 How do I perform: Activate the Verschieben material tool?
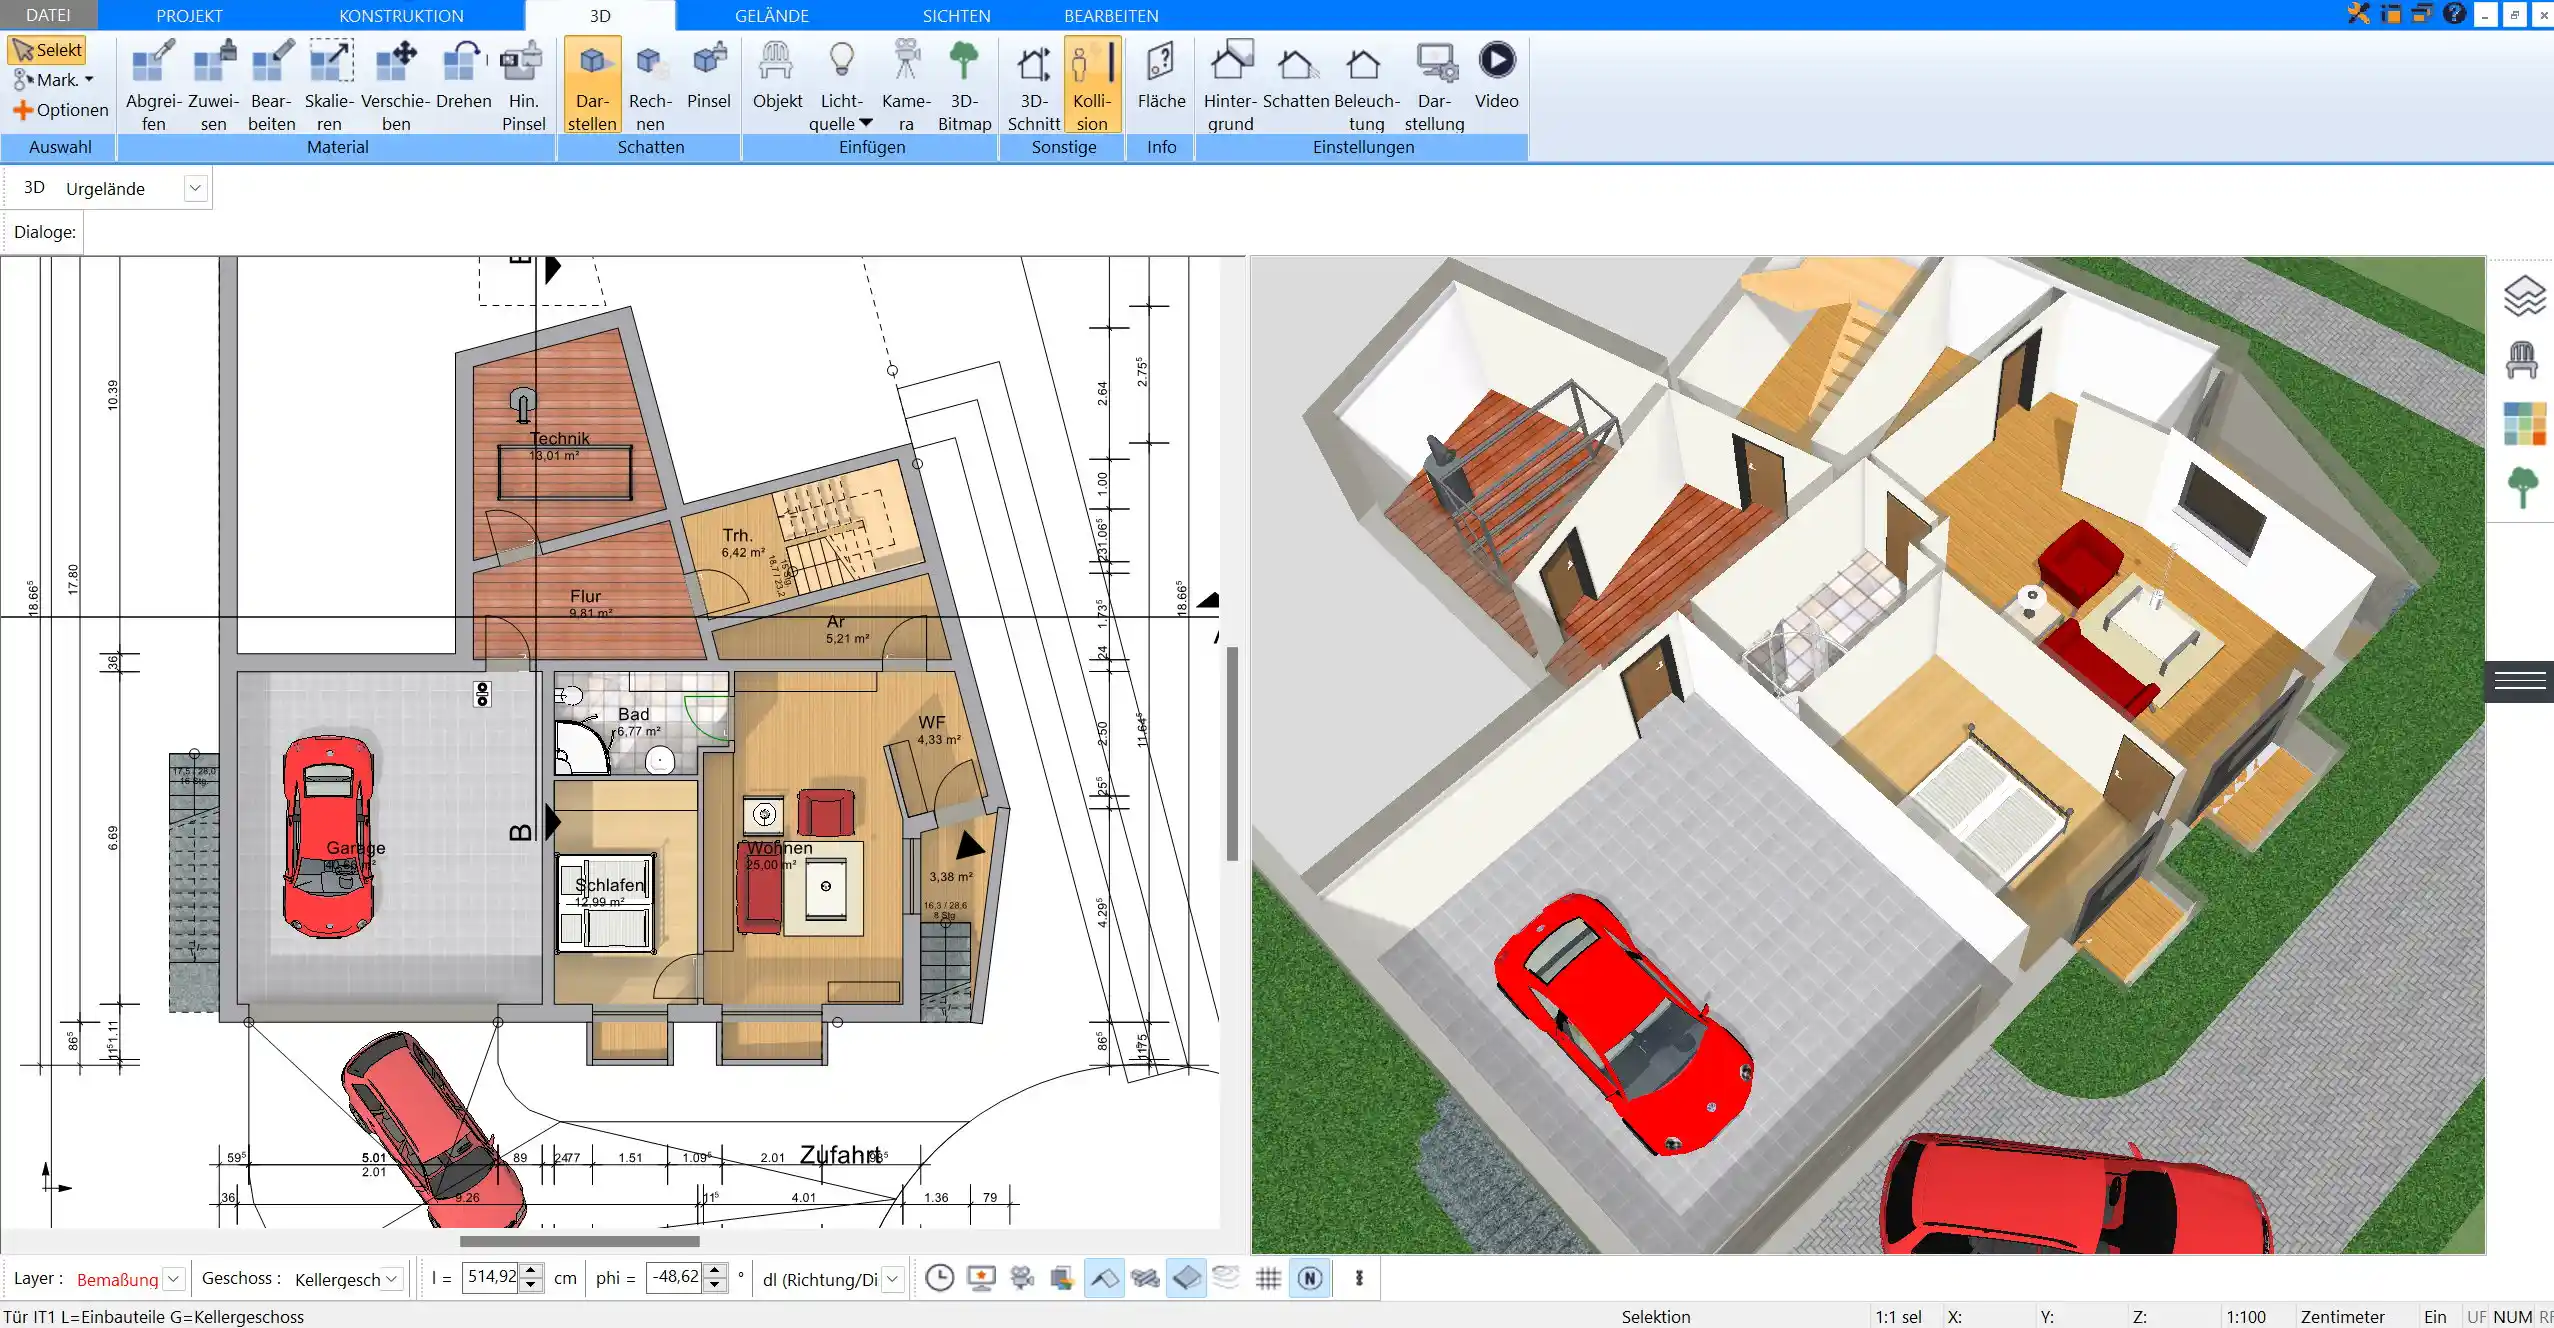point(396,85)
